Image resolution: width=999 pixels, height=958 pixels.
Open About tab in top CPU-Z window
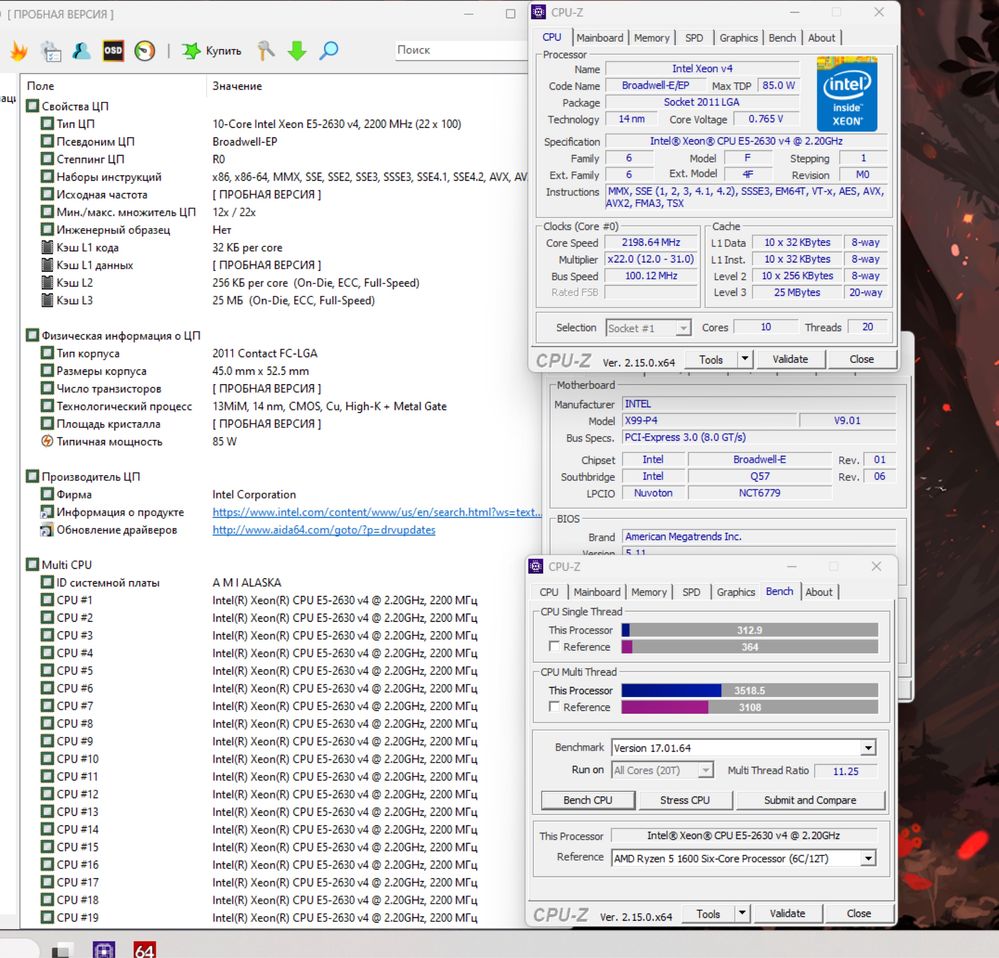point(821,38)
